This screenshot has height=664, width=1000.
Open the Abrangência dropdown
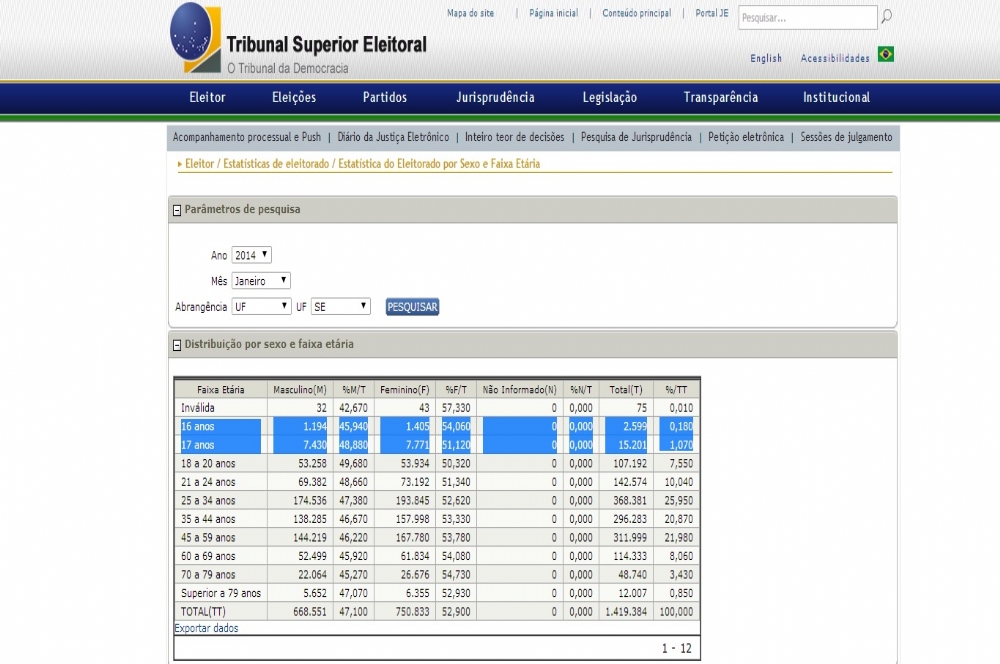261,307
